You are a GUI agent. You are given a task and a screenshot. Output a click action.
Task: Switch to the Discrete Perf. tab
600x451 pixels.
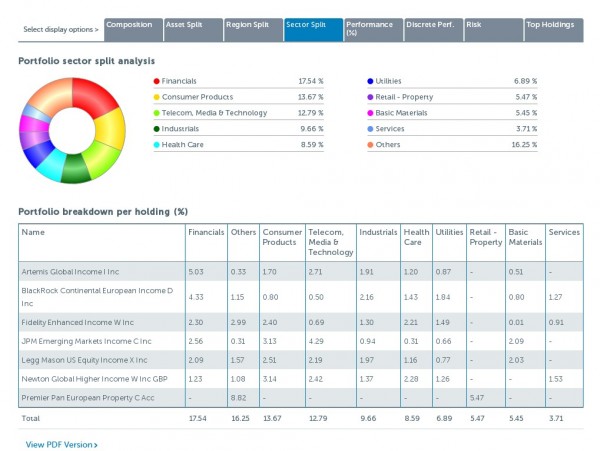pyautogui.click(x=434, y=29)
